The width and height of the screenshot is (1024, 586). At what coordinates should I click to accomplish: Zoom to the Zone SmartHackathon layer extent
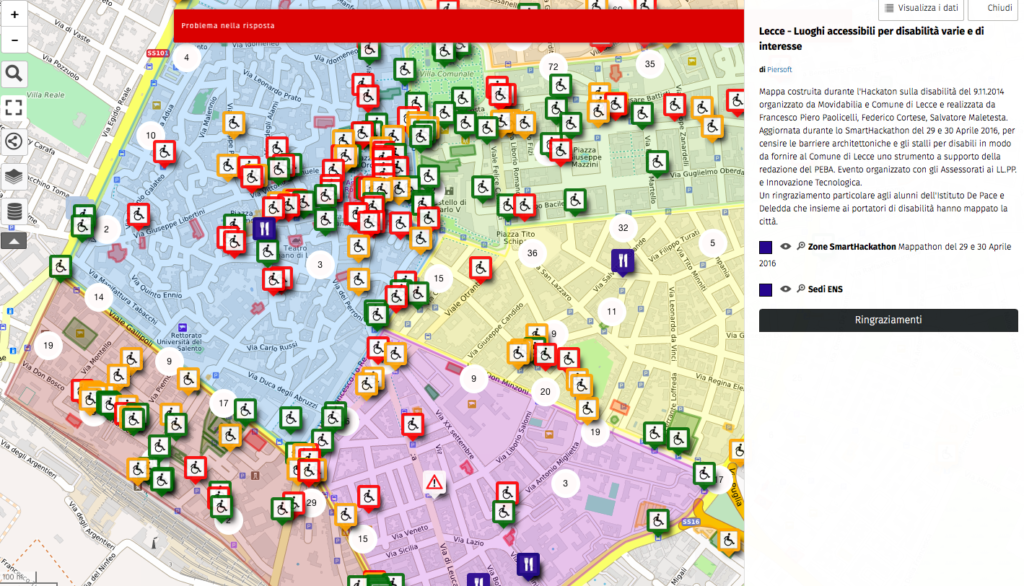click(x=801, y=246)
